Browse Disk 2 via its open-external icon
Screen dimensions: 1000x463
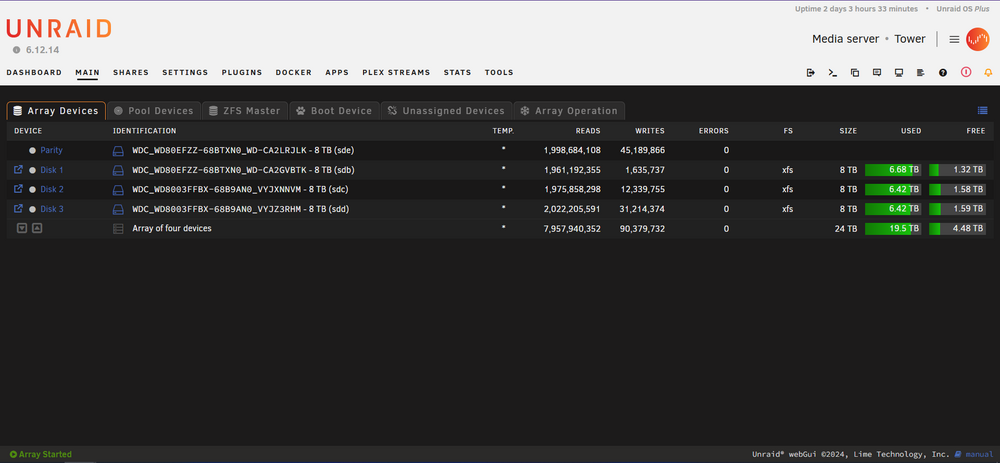[18, 189]
